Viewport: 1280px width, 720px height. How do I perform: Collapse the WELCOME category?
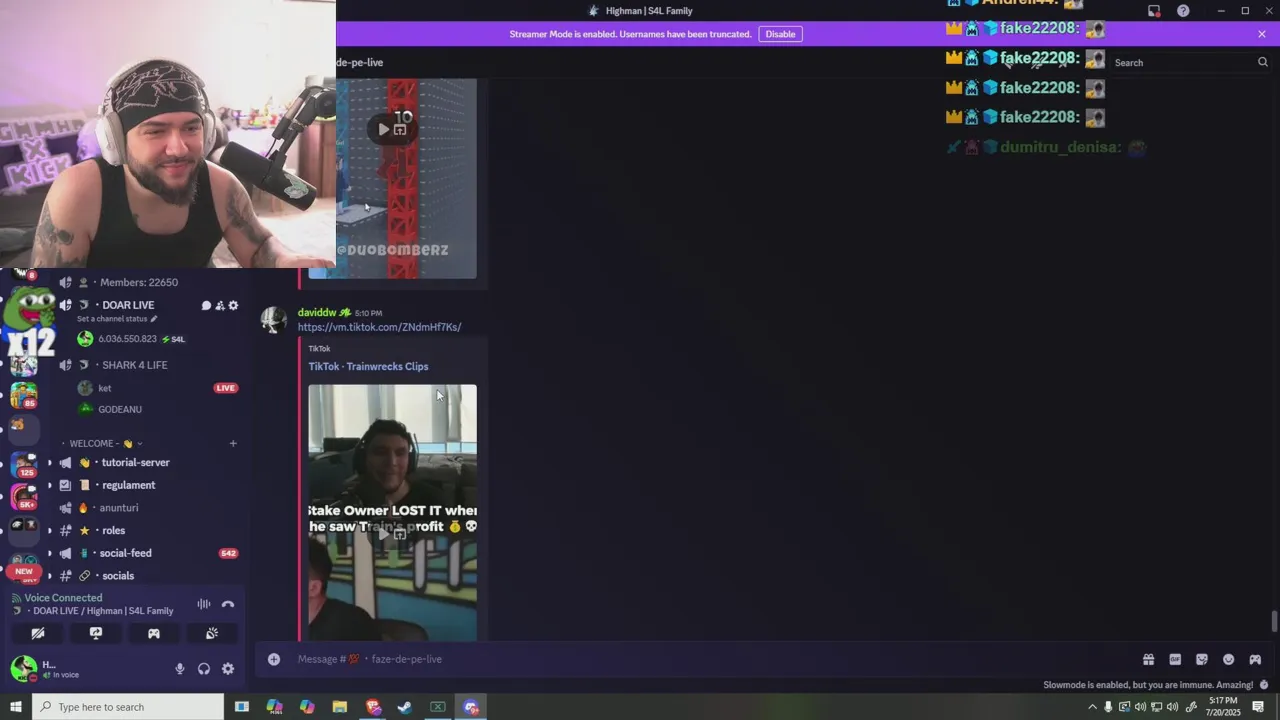(106, 443)
